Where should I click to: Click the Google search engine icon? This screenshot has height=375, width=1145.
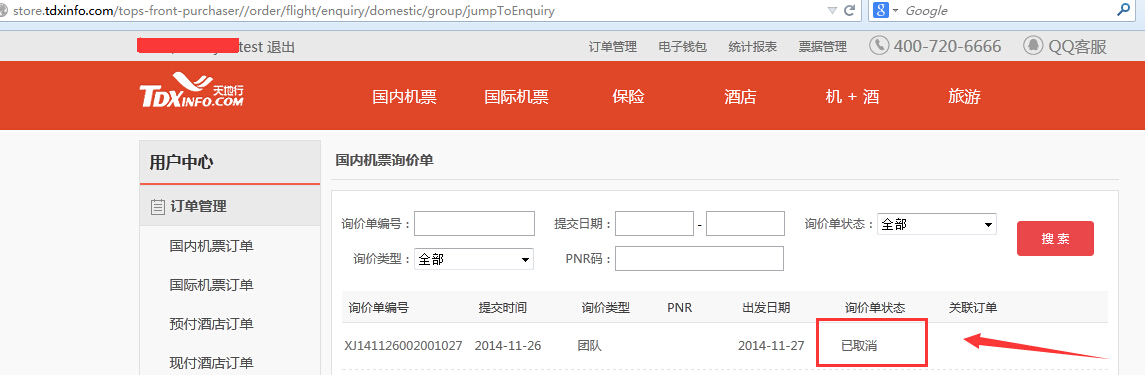tap(881, 10)
